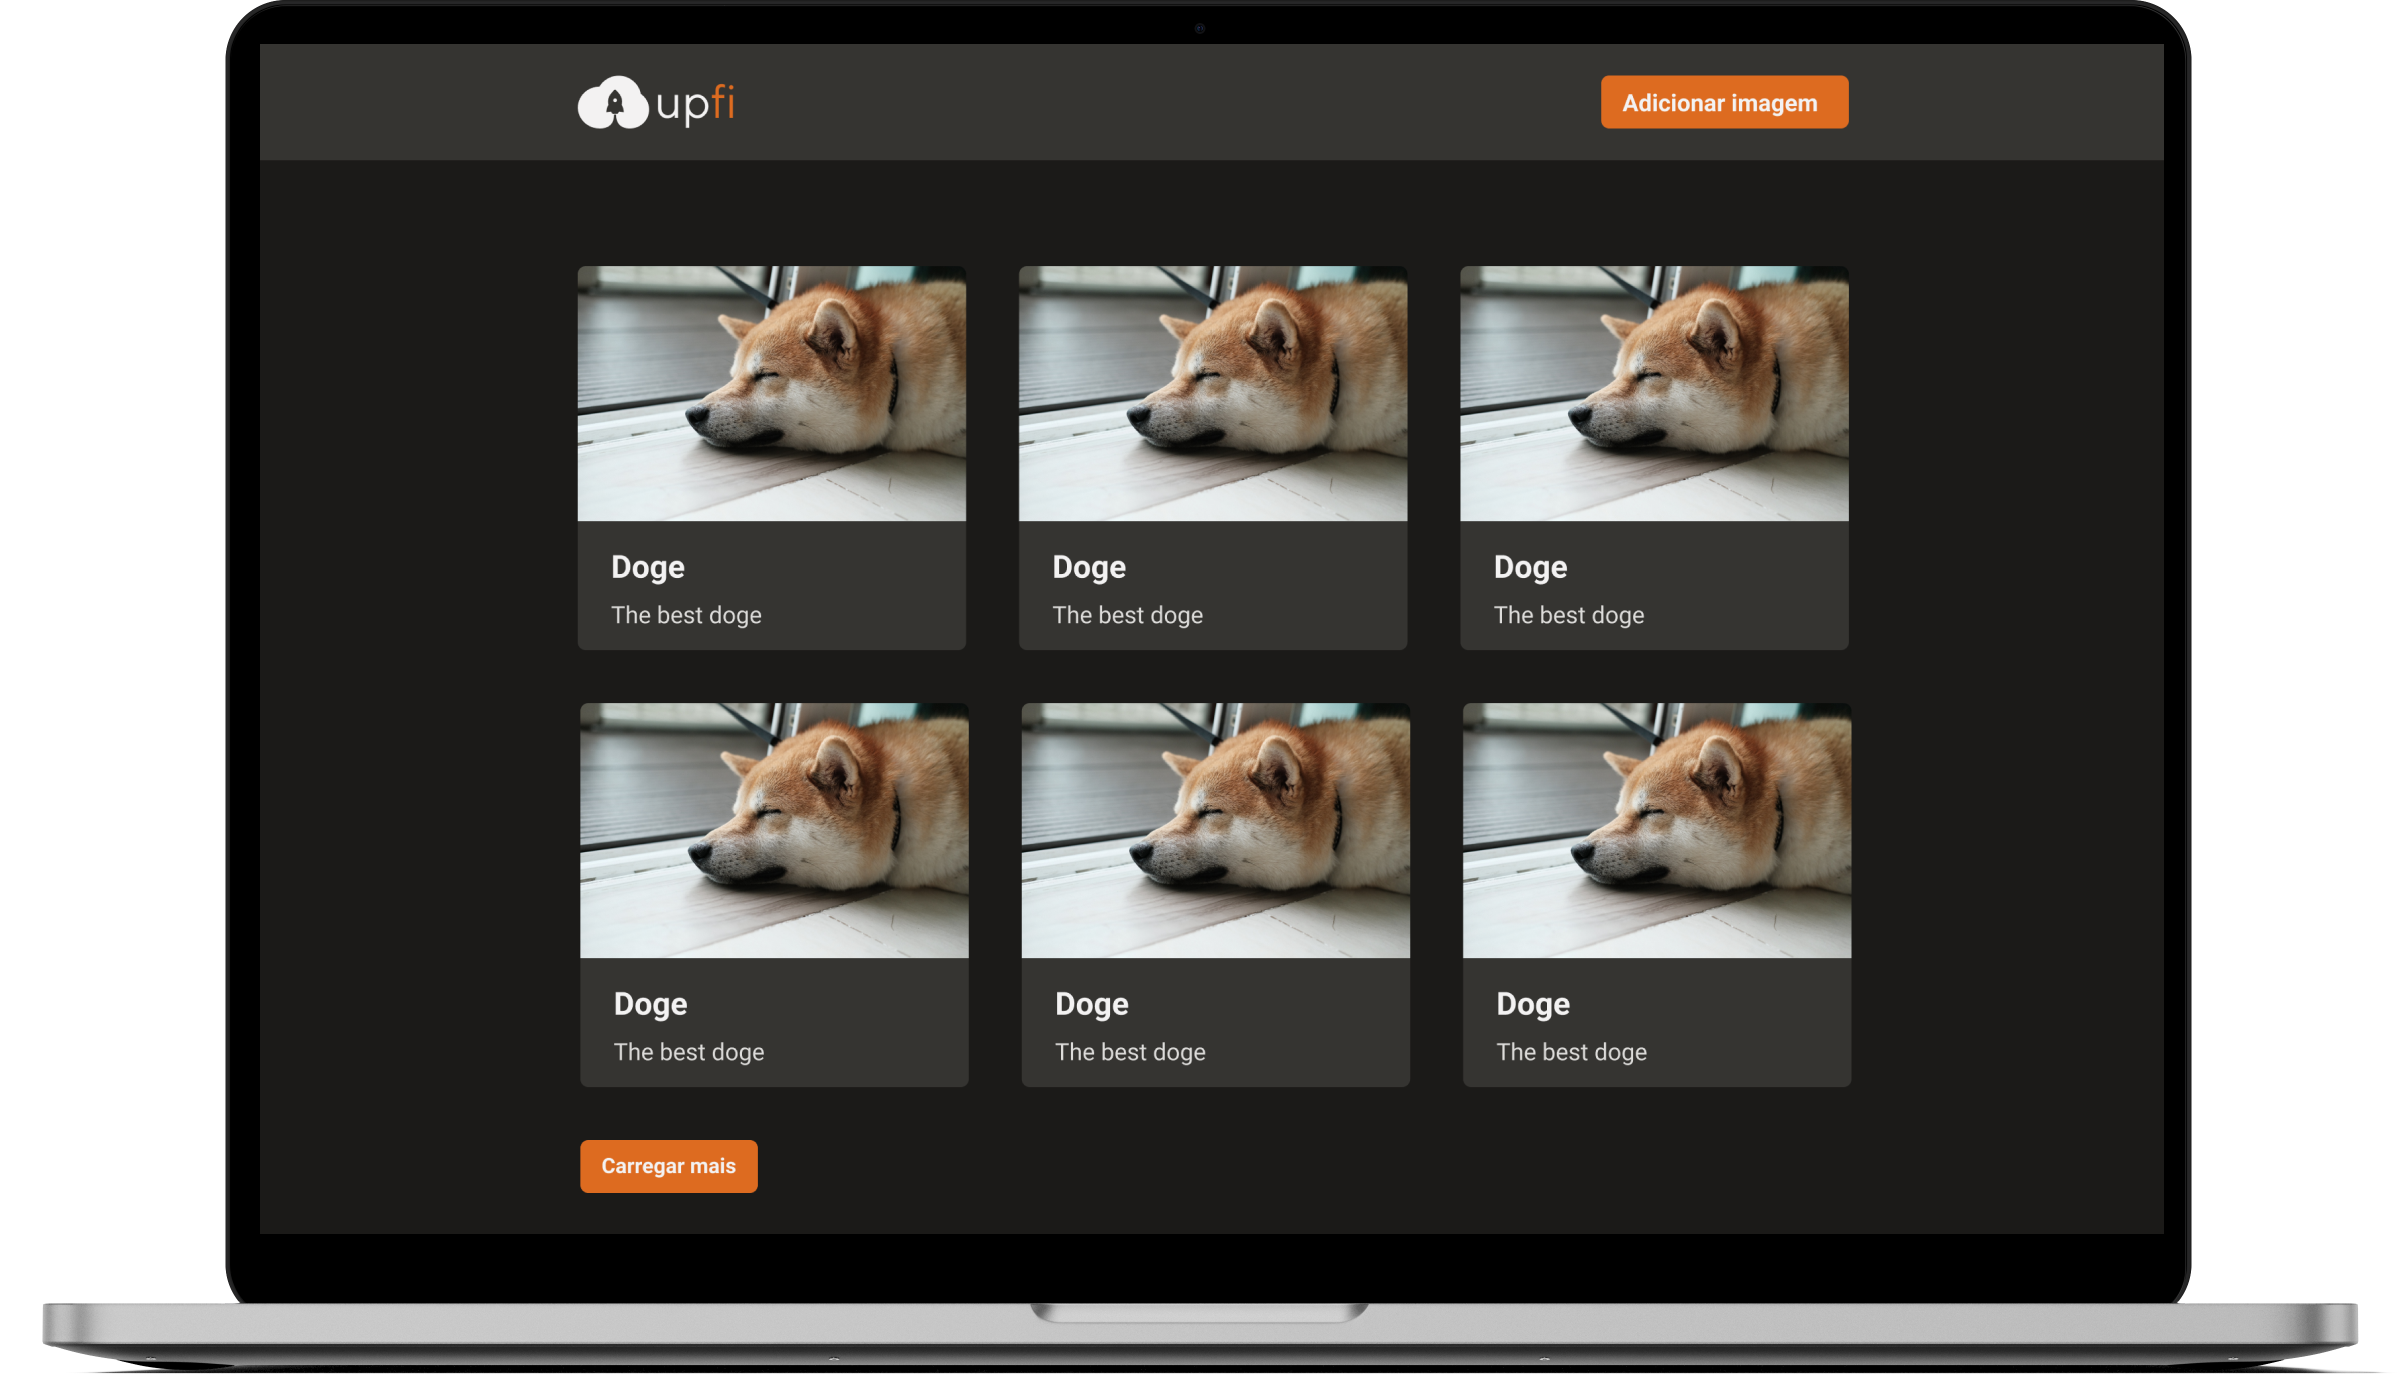Viewport: 2401px width, 1376px height.
Task: Open the Doge image in second row, first card
Action: (774, 830)
